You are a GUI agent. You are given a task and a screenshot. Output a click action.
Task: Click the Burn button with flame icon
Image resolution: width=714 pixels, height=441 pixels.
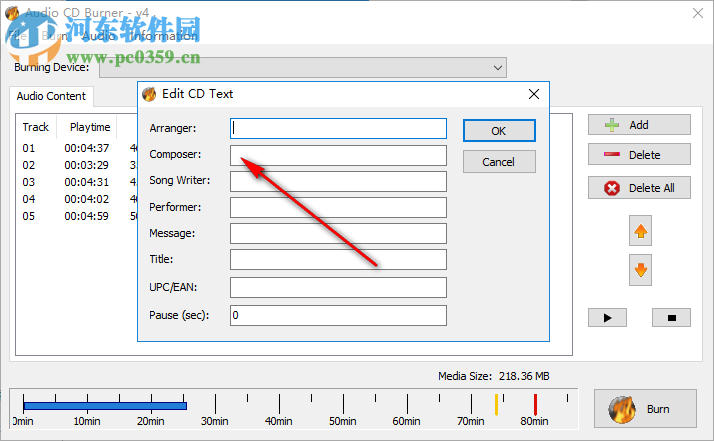point(645,409)
